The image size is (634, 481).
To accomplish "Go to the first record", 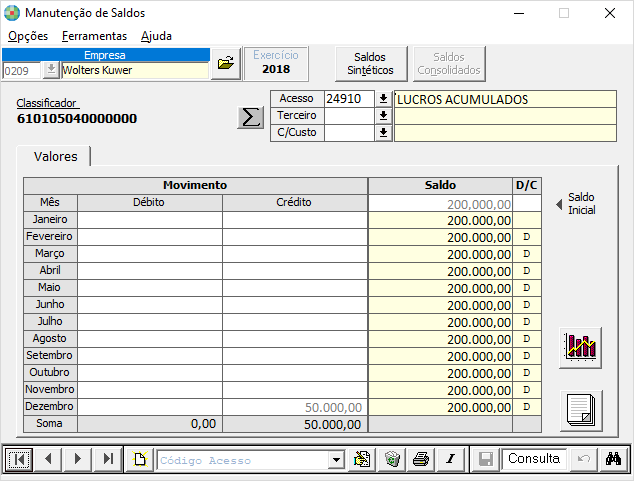I will coord(18,459).
